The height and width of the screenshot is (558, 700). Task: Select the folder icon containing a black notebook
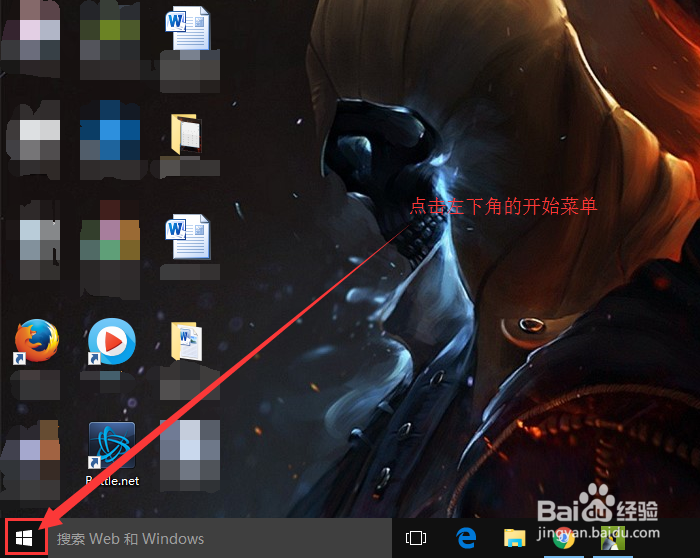click(x=187, y=133)
